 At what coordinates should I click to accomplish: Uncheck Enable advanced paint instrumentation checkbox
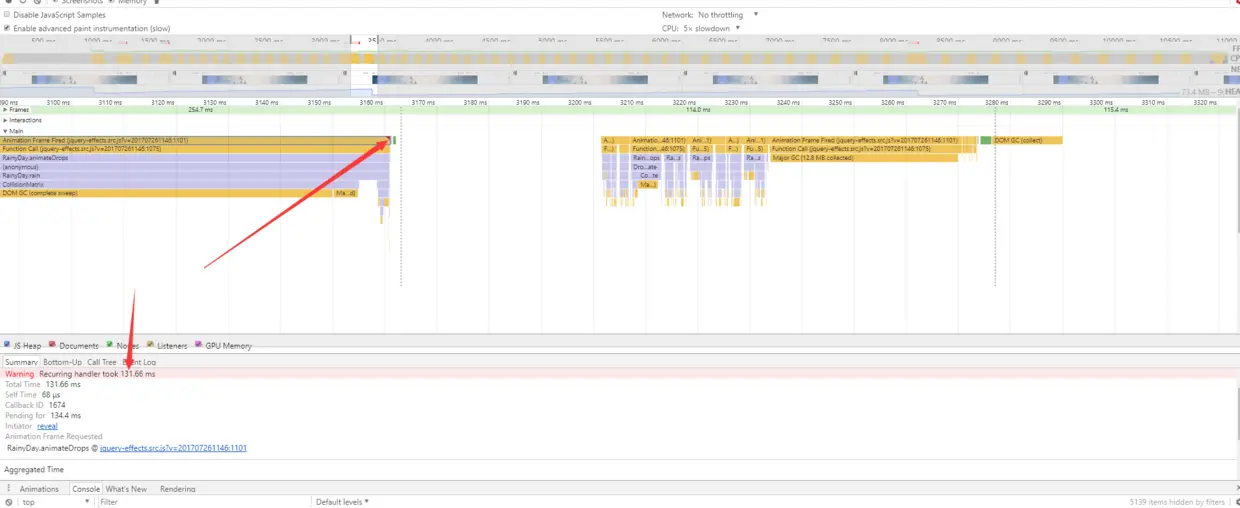click(7, 28)
